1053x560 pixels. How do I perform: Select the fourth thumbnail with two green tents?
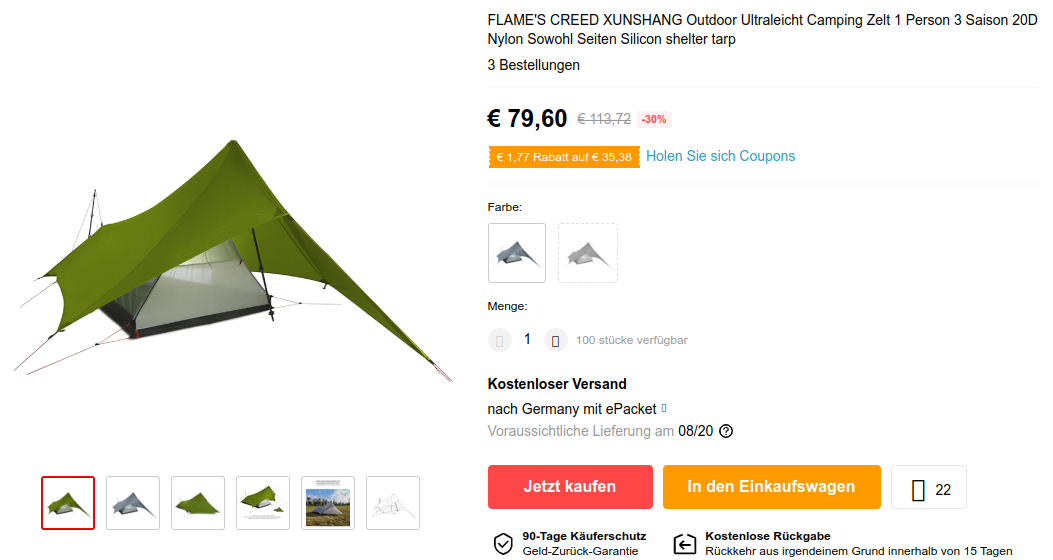(x=263, y=503)
